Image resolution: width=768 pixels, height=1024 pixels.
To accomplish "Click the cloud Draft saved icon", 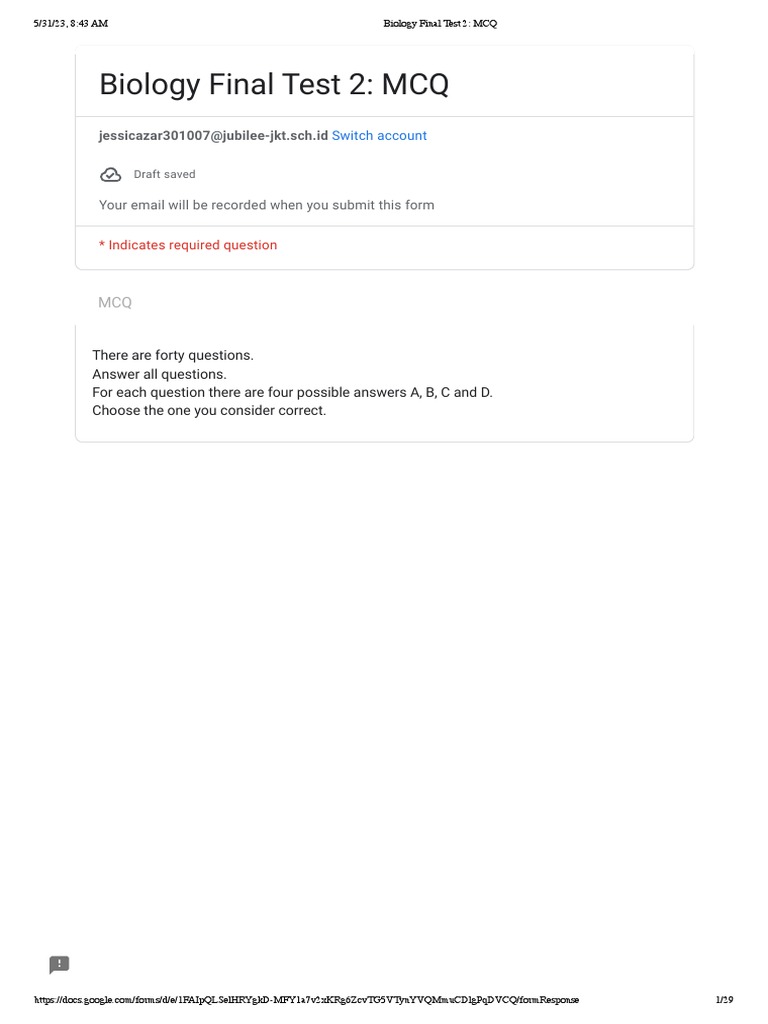I will pyautogui.click(x=111, y=175).
